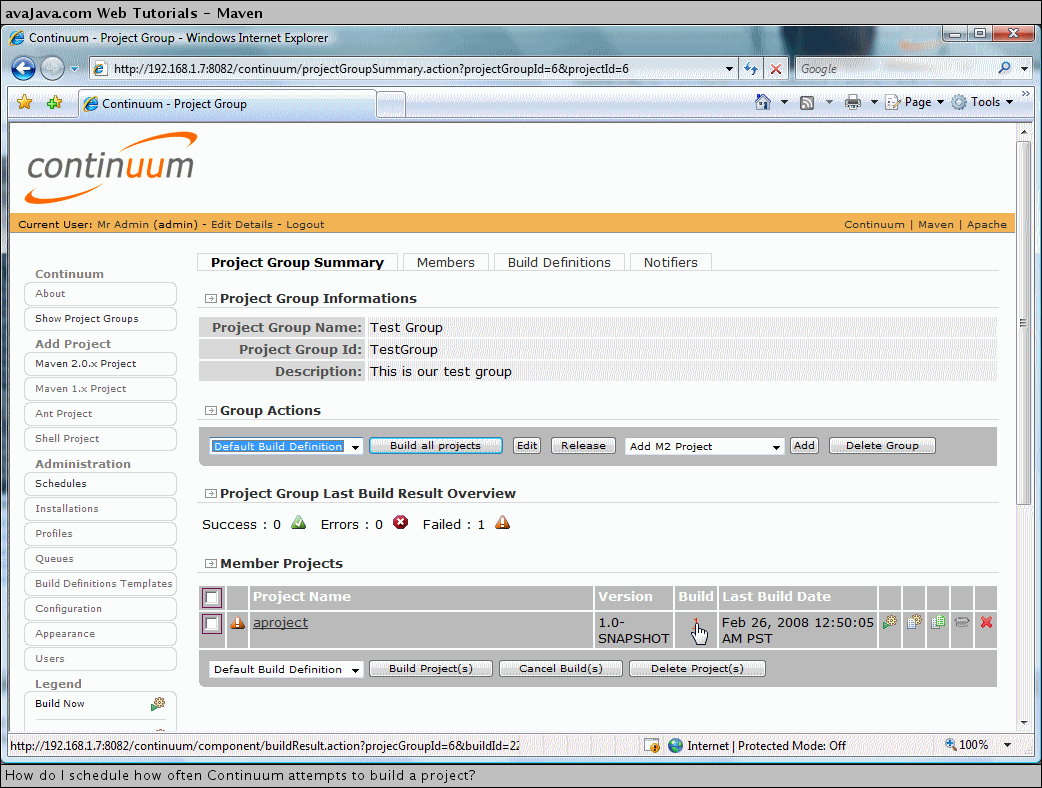Screen dimensions: 1042x788
Task: Open Default Build Definition dropdown in Group Actions
Action: pyautogui.click(x=286, y=446)
